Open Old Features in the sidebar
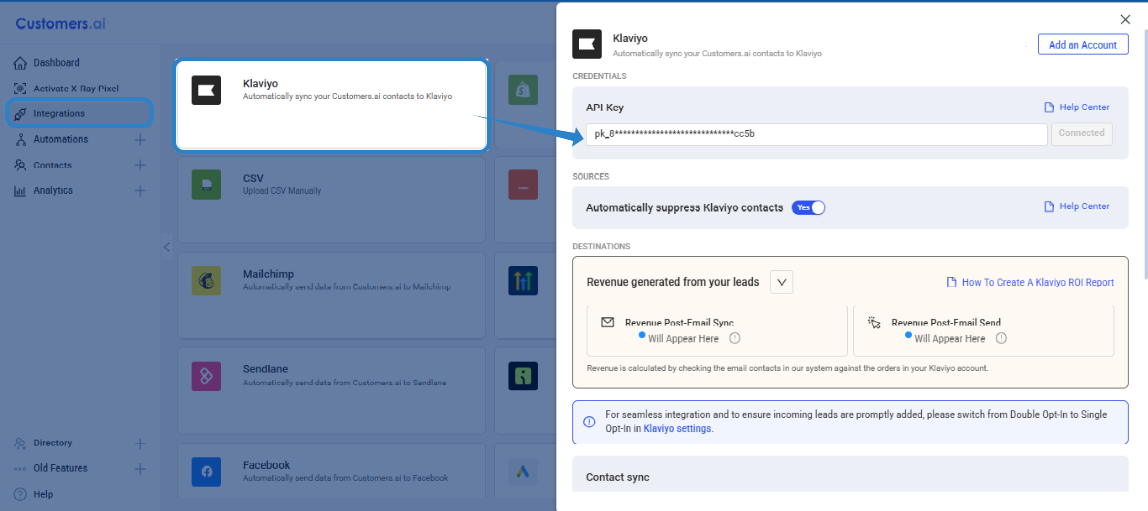This screenshot has width=1148, height=511. 59,469
